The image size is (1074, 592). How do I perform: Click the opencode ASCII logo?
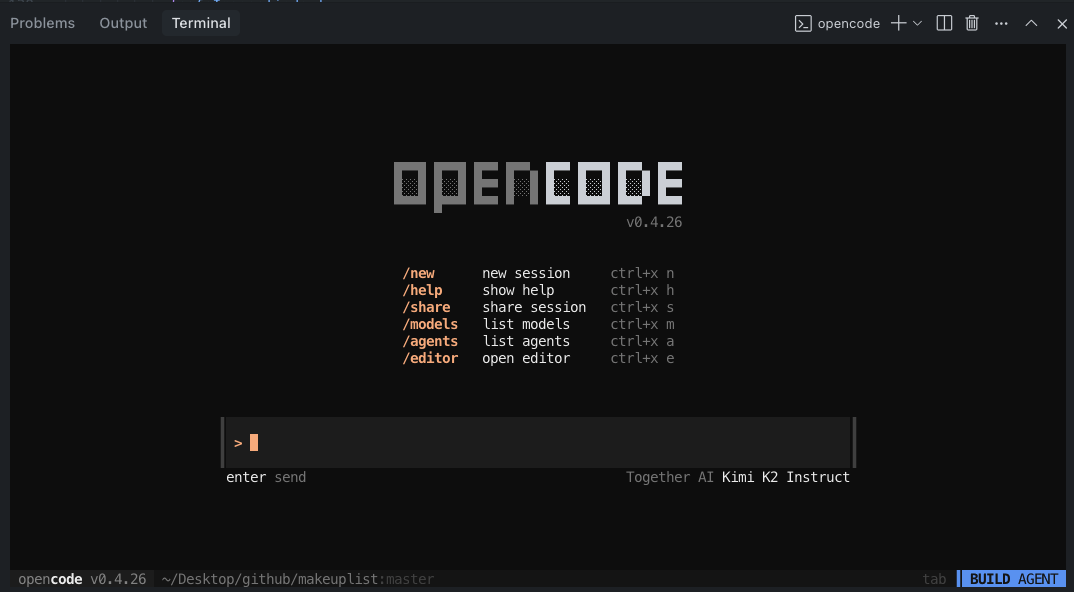538,186
